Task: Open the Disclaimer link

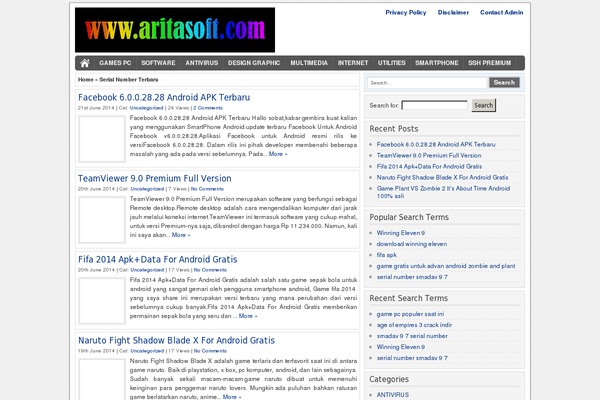Action: click(x=453, y=12)
